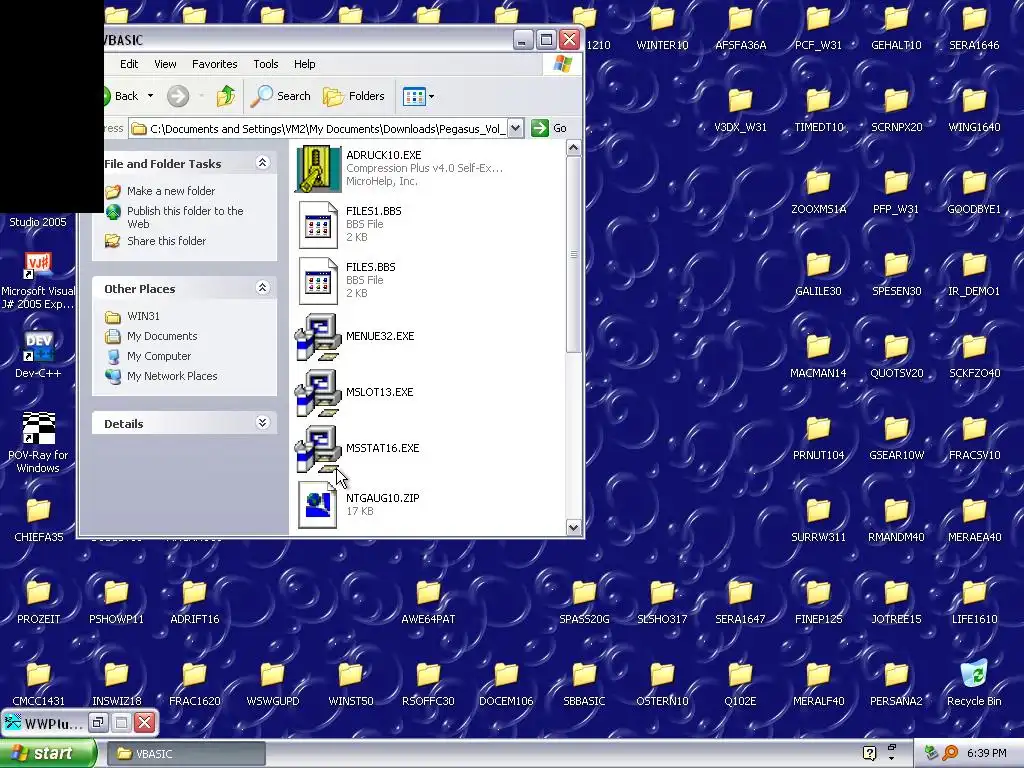The height and width of the screenshot is (768, 1024).
Task: Click the scrollbar up arrow
Action: click(x=573, y=148)
